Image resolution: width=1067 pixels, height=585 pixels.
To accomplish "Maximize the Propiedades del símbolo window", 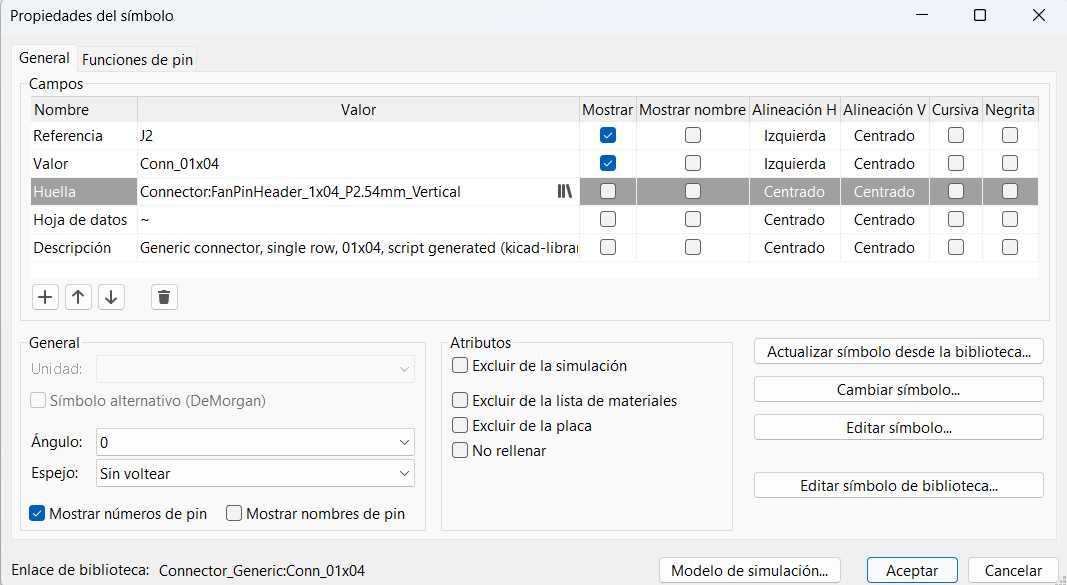I will [980, 16].
